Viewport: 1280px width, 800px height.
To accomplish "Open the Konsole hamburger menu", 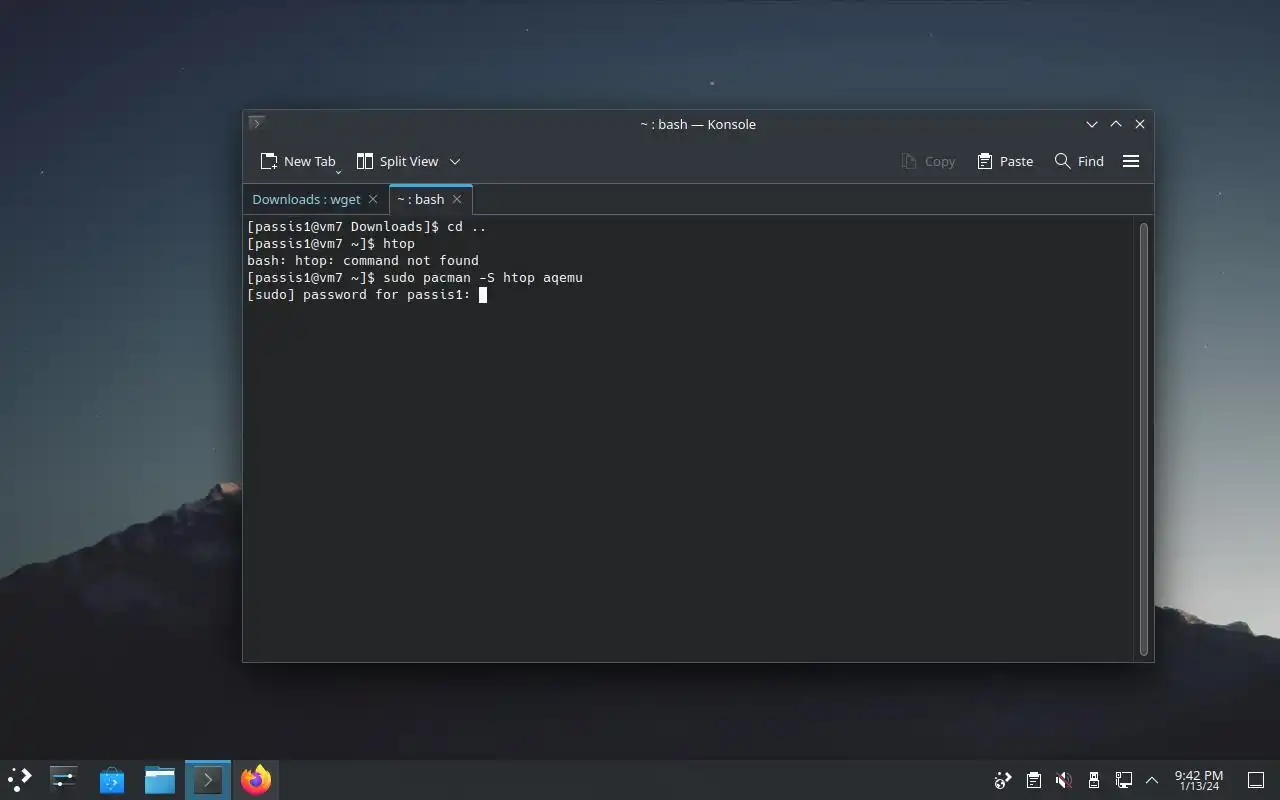I will [1131, 161].
